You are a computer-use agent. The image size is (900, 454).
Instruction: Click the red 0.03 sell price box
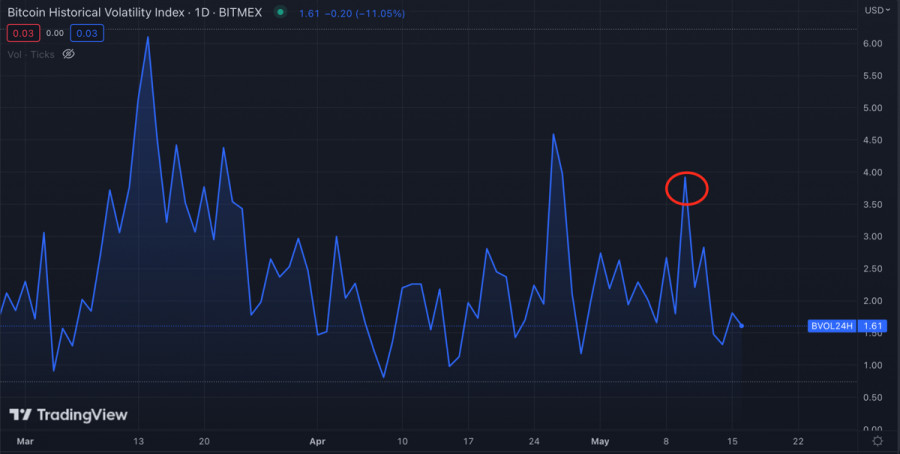pos(22,33)
